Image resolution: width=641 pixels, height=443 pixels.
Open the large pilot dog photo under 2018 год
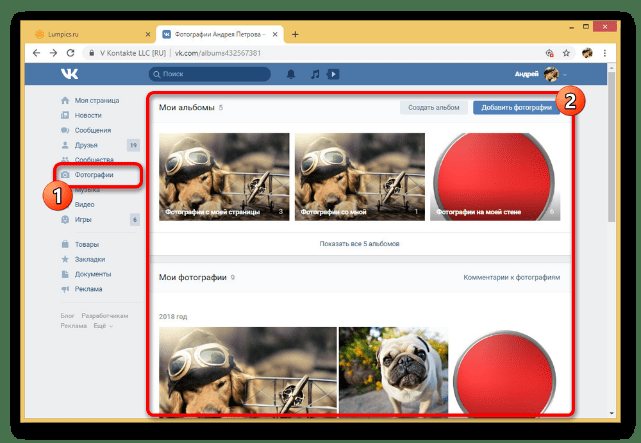pos(248,370)
